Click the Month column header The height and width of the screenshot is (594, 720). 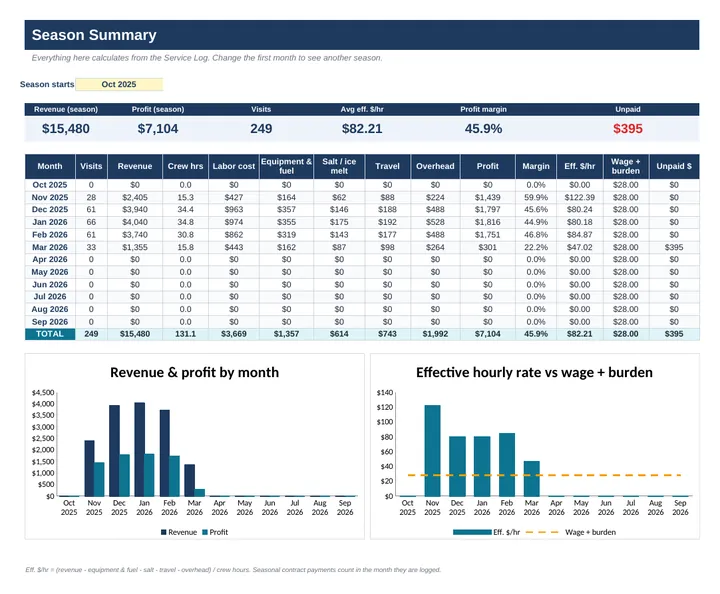pyautogui.click(x=50, y=166)
